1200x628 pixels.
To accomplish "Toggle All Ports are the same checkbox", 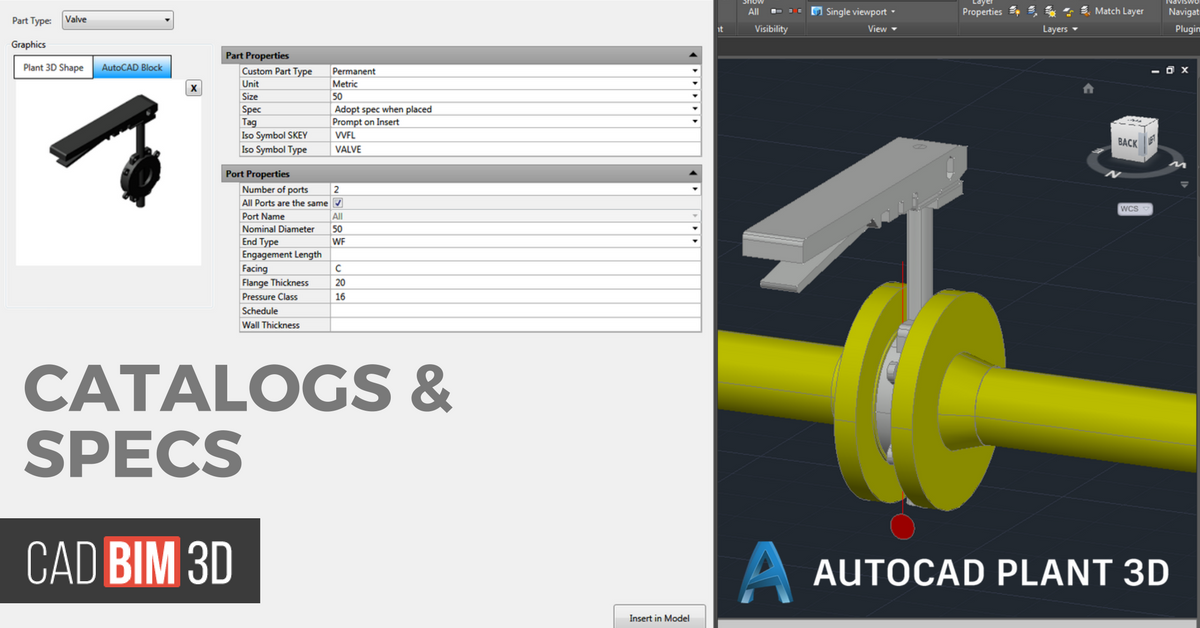I will [337, 203].
